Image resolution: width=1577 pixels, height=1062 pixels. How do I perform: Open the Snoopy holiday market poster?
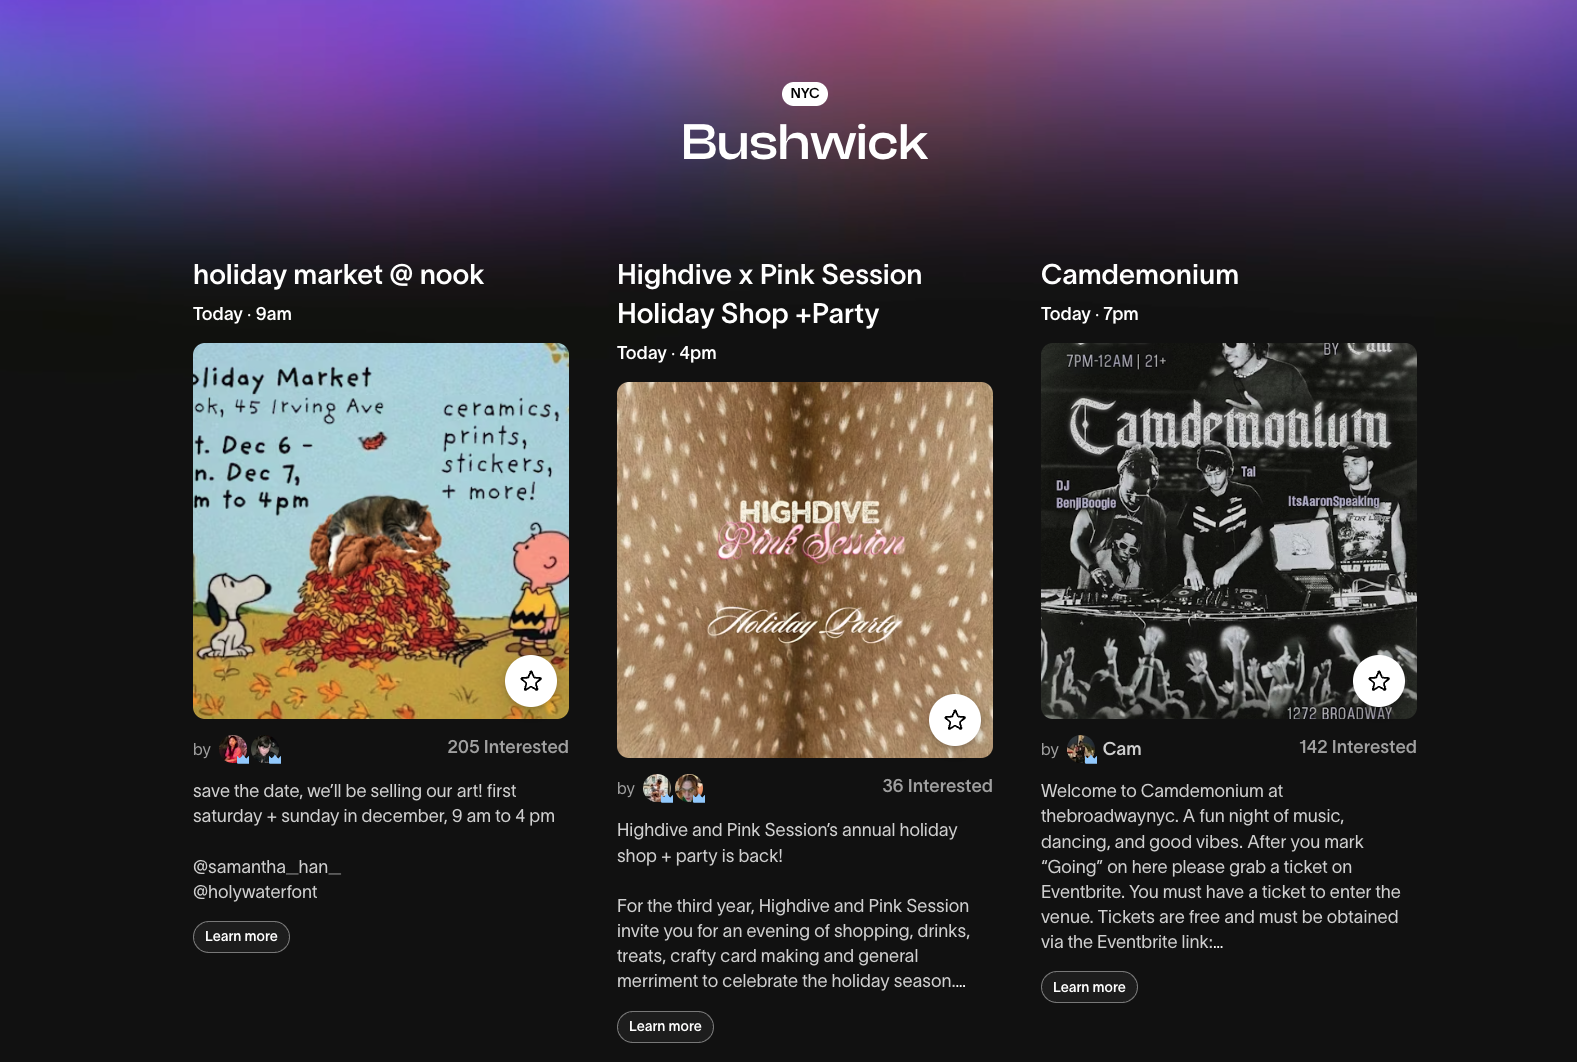381,531
